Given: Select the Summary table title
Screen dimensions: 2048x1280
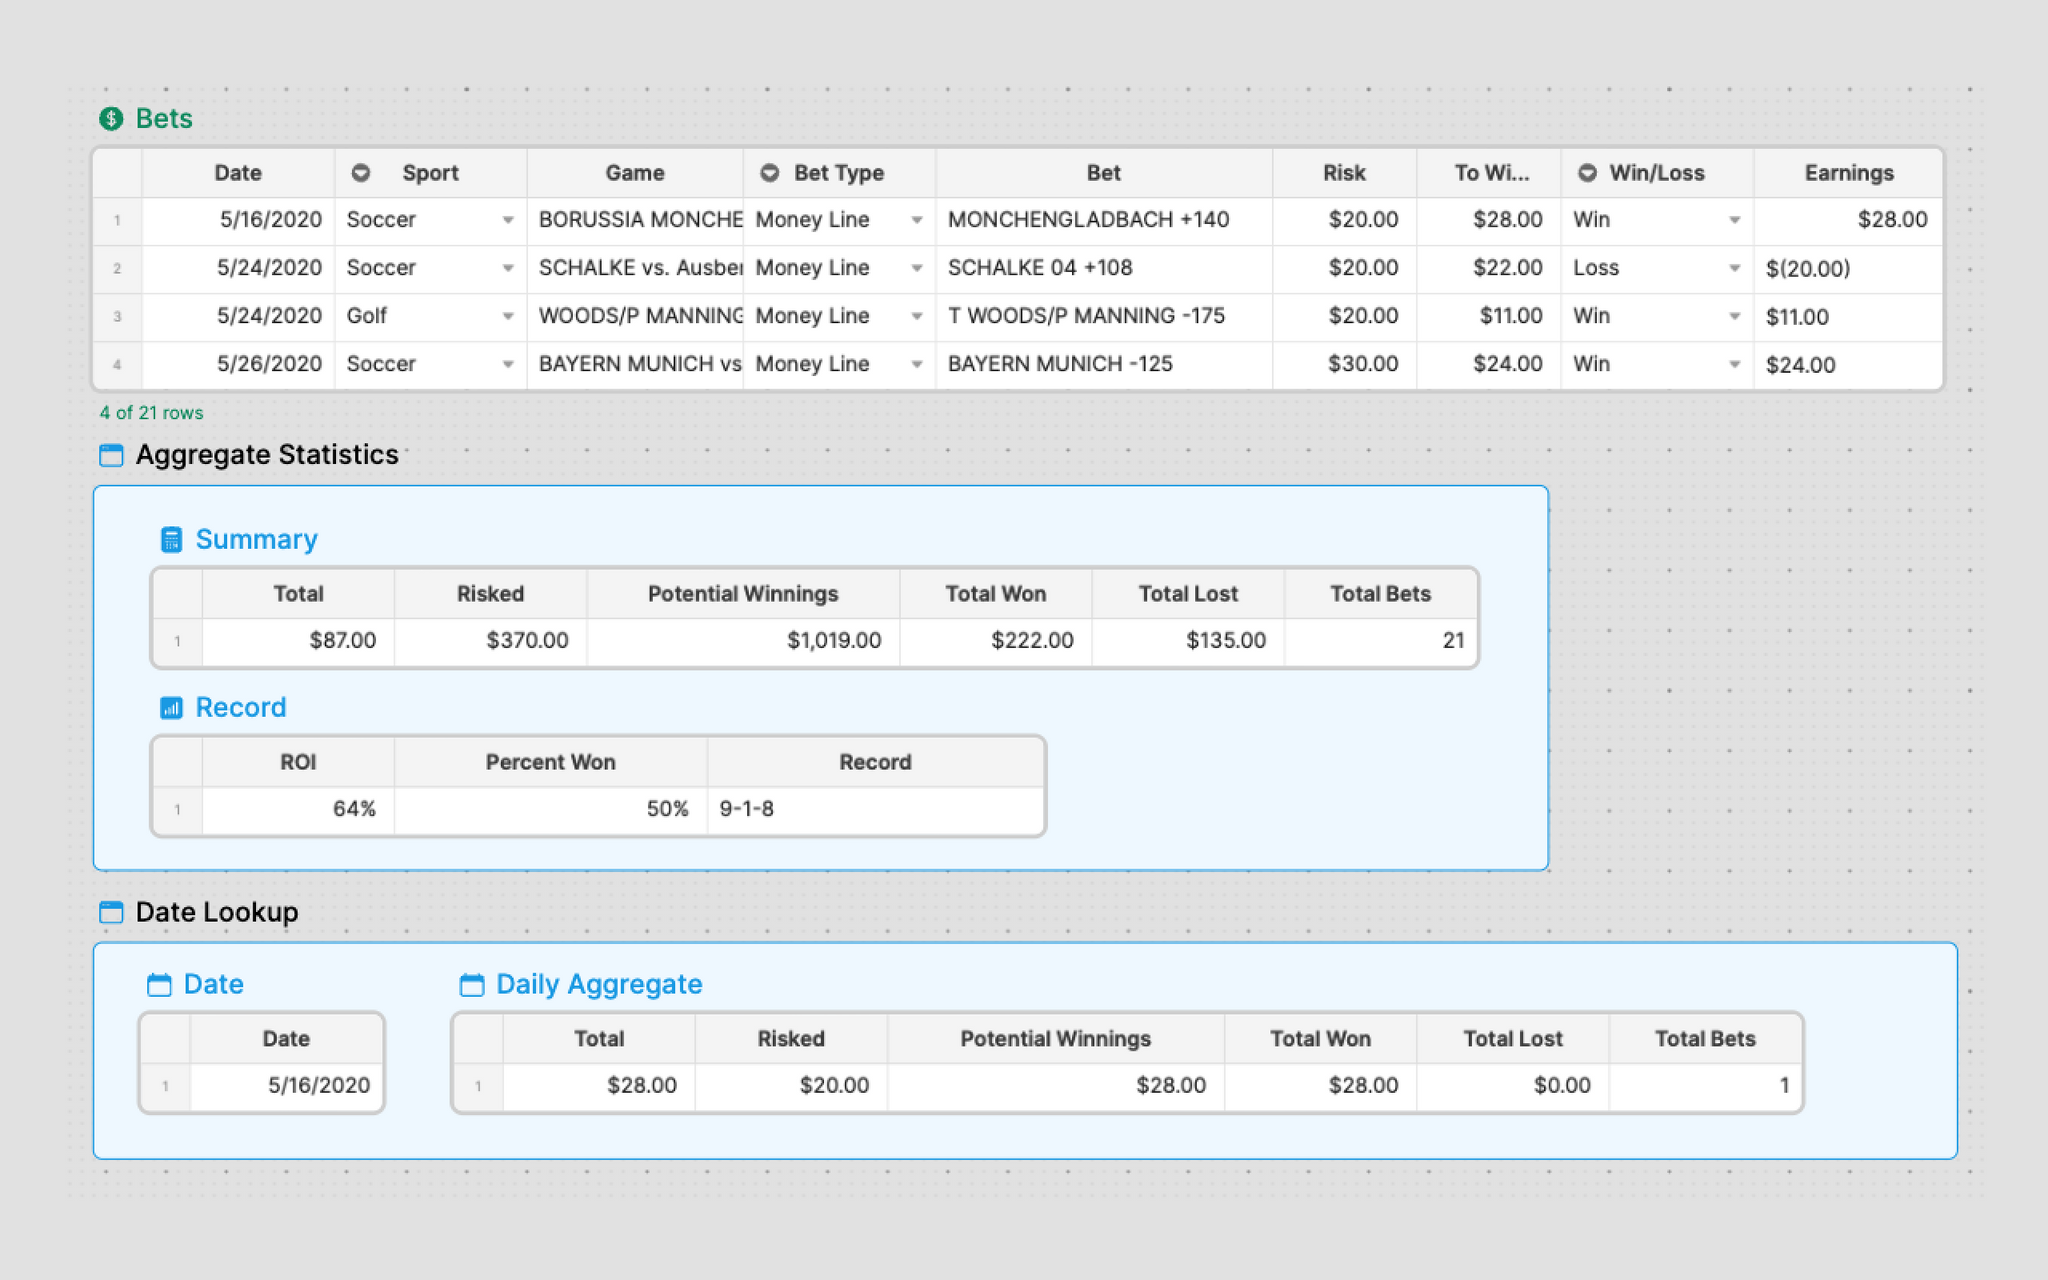Looking at the screenshot, I should (x=256, y=539).
